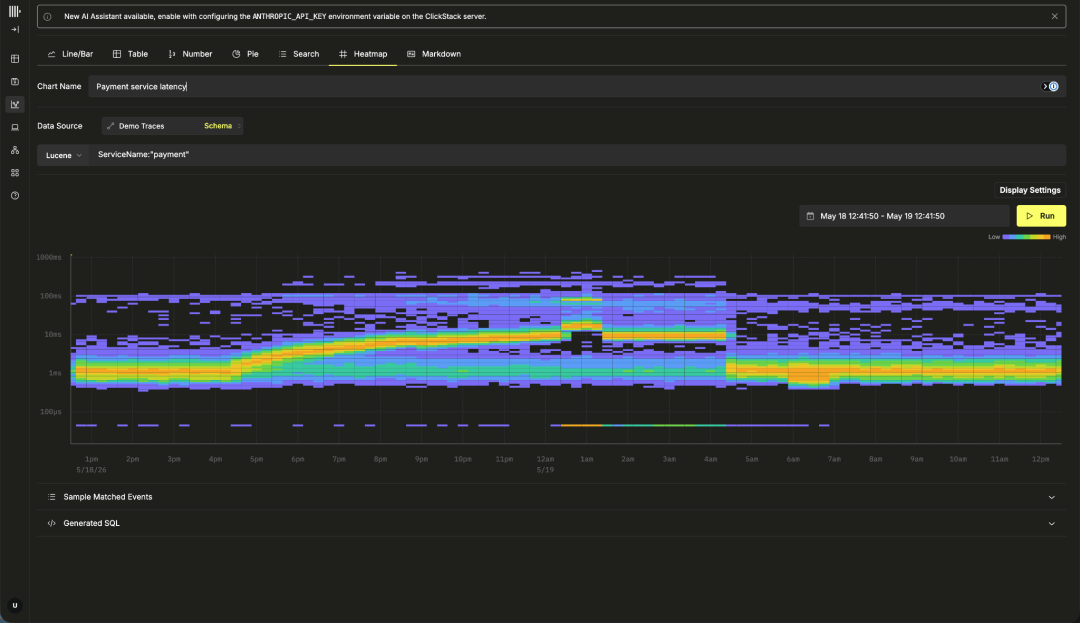This screenshot has width=1080, height=623.
Task: Open Display Settings
Action: (x=1030, y=190)
